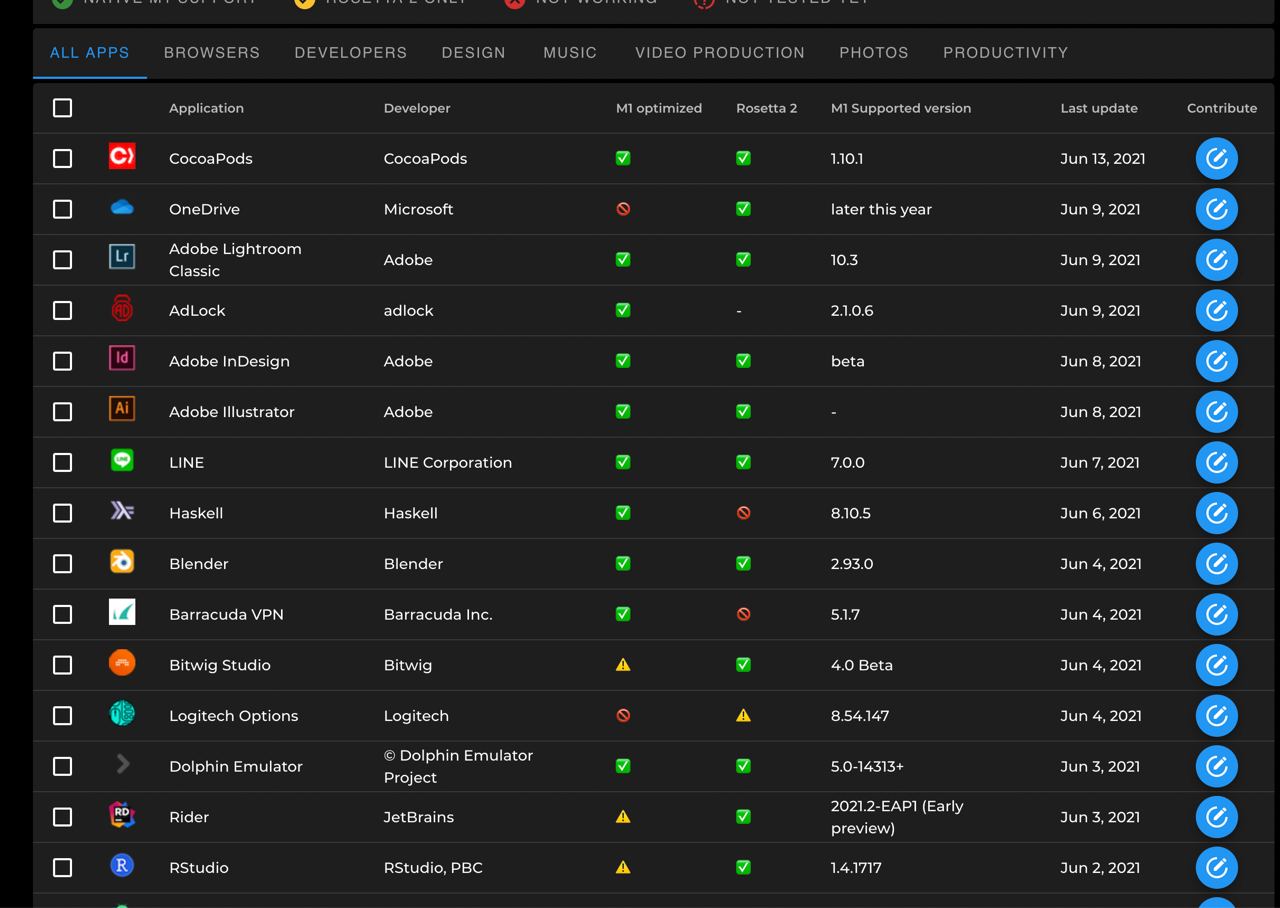The width and height of the screenshot is (1280, 908).
Task: Check the OneDrive row checkbox
Action: click(x=62, y=209)
